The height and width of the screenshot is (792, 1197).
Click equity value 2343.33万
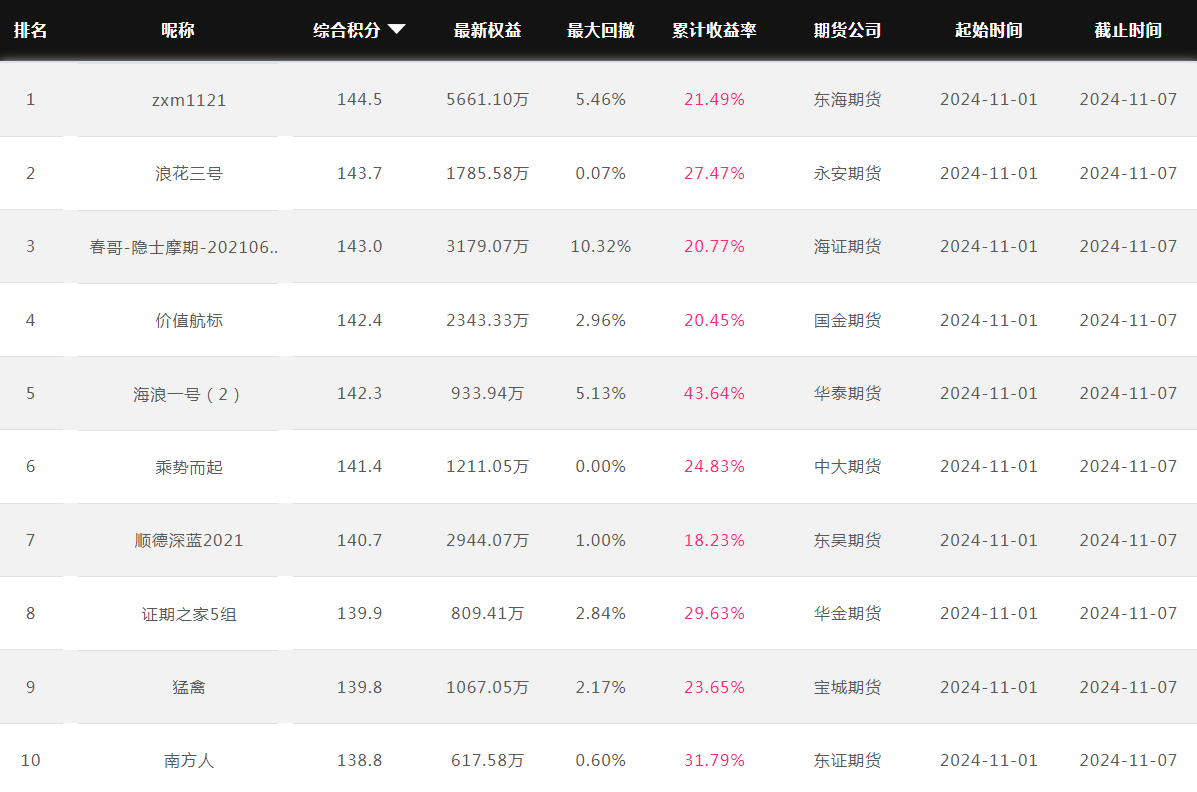(487, 320)
